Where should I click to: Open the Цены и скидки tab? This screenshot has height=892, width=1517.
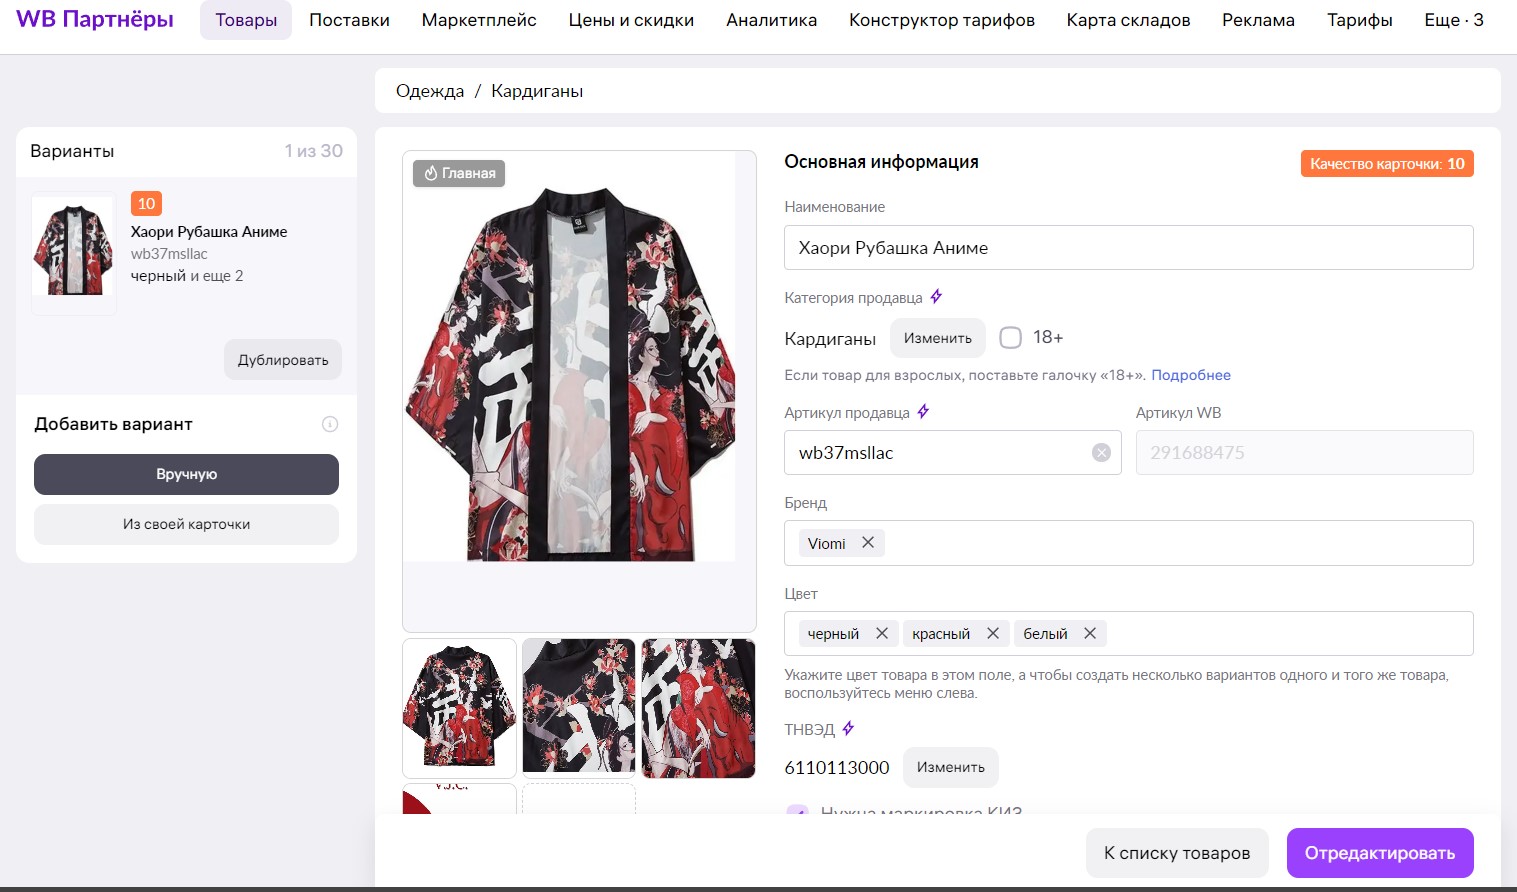631,20
